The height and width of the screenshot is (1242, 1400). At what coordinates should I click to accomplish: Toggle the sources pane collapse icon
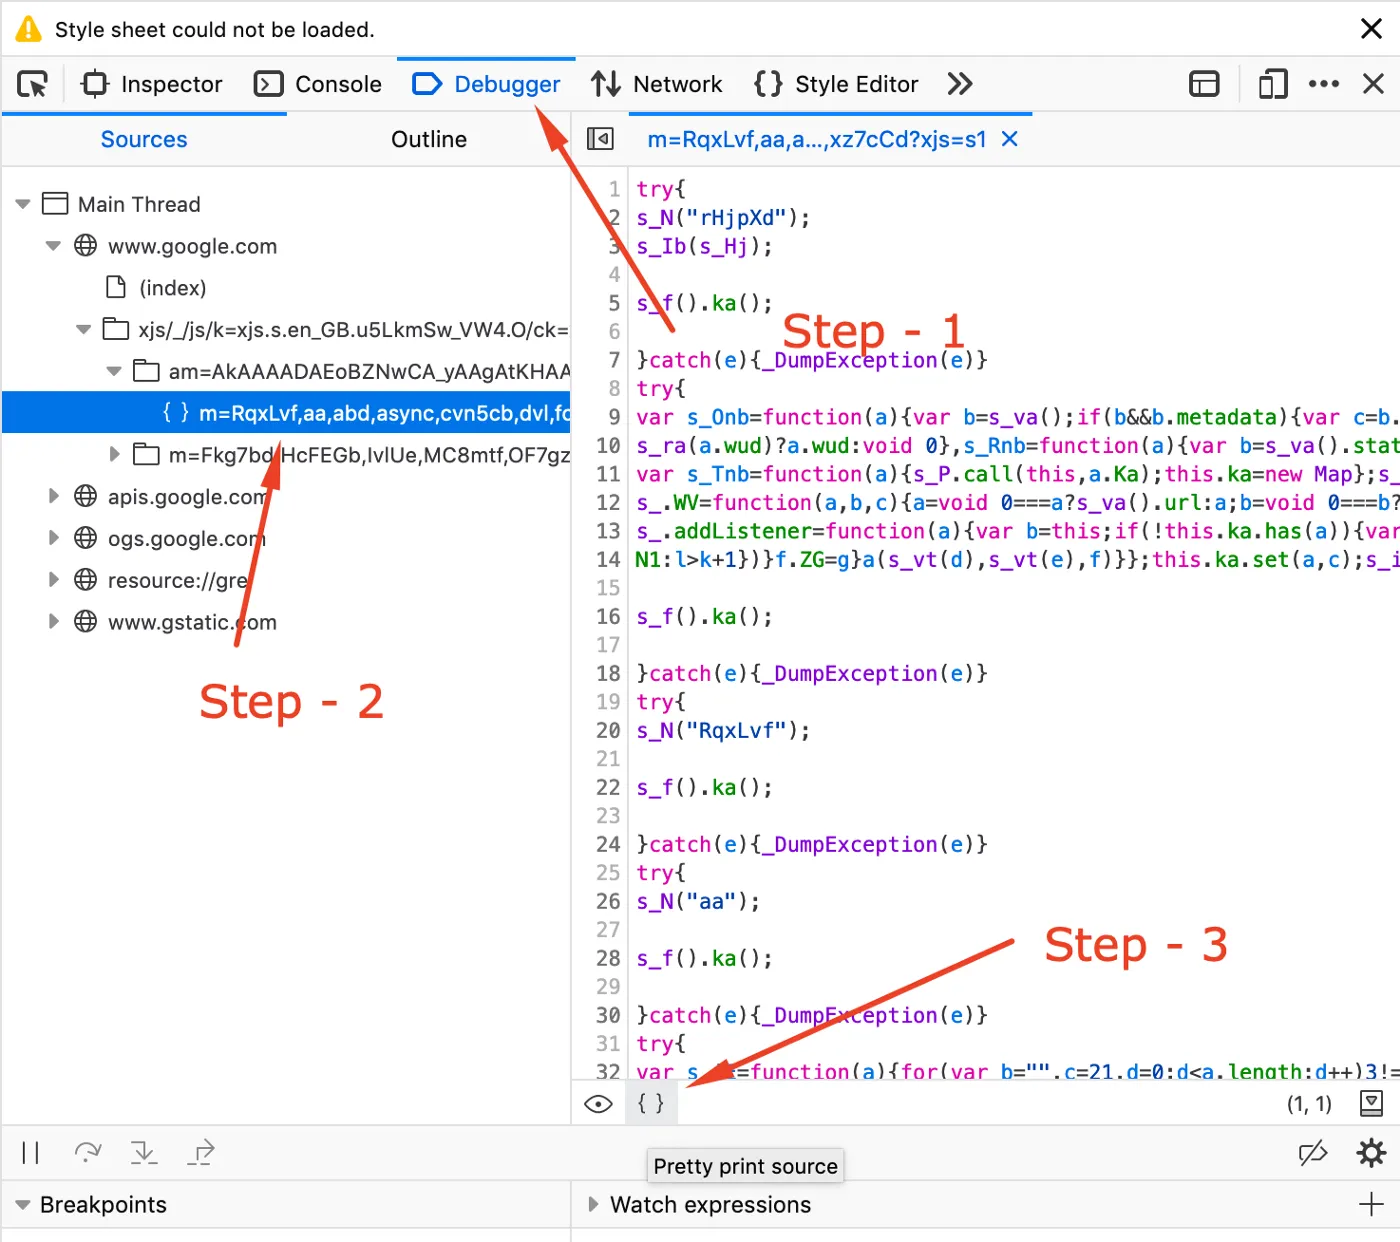600,139
